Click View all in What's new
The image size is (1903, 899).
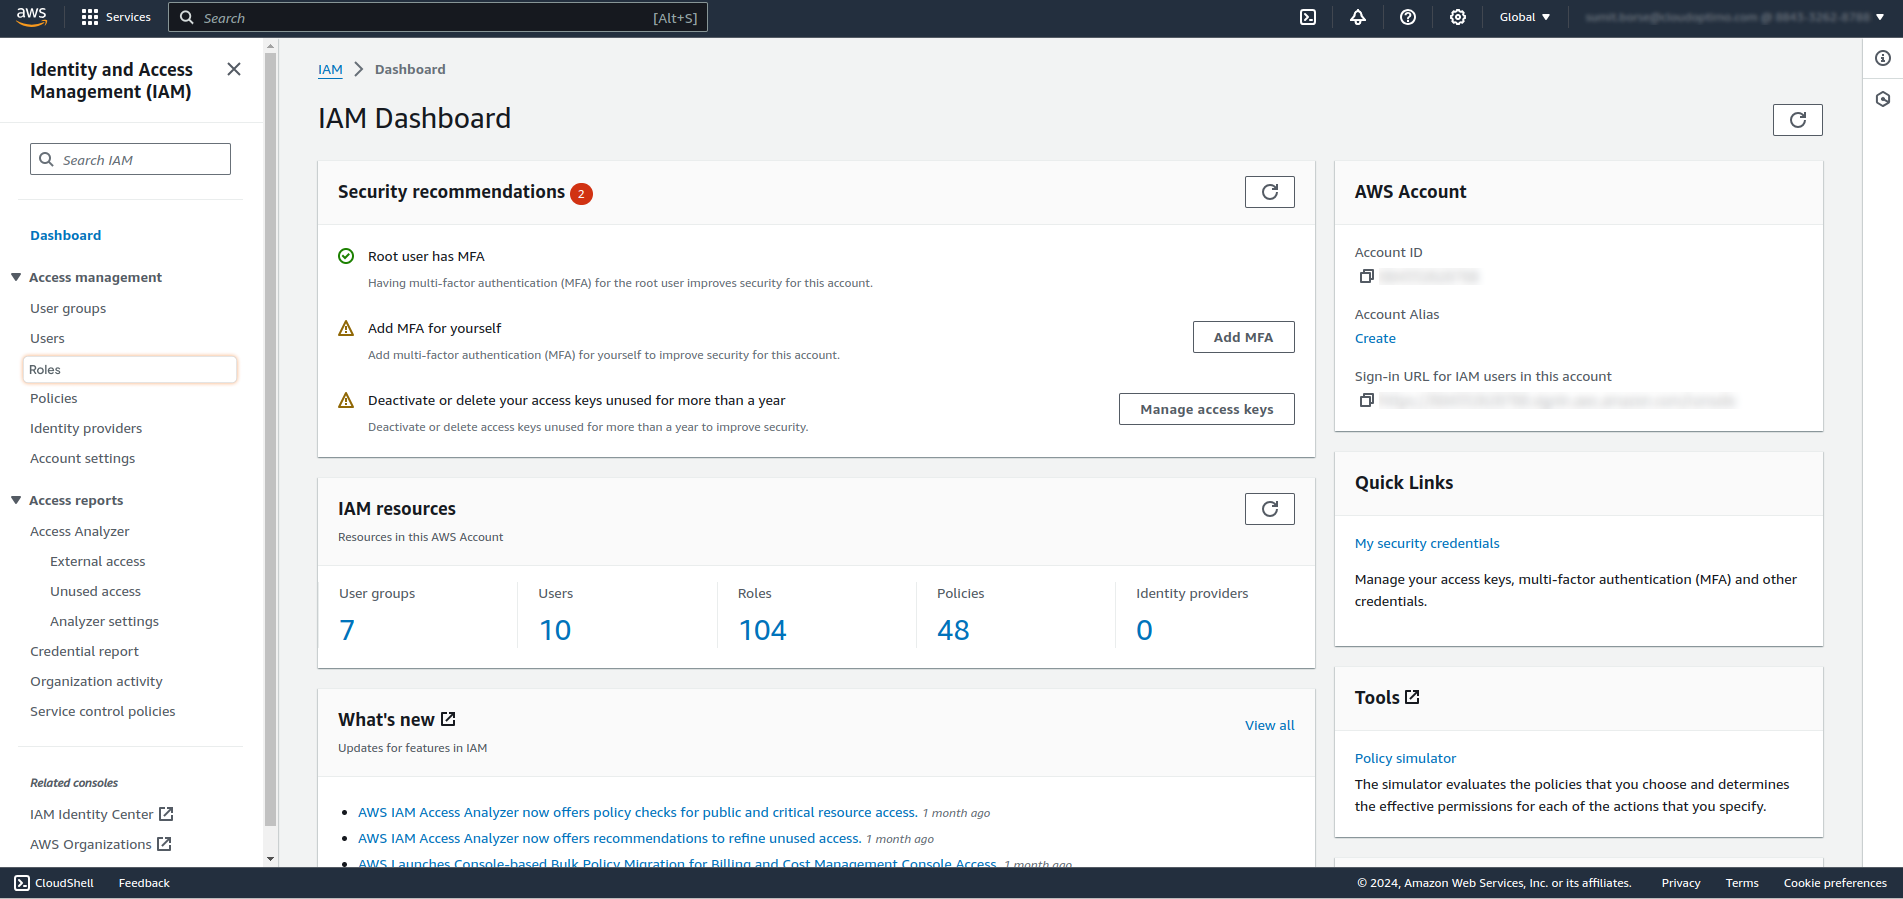pyautogui.click(x=1269, y=725)
